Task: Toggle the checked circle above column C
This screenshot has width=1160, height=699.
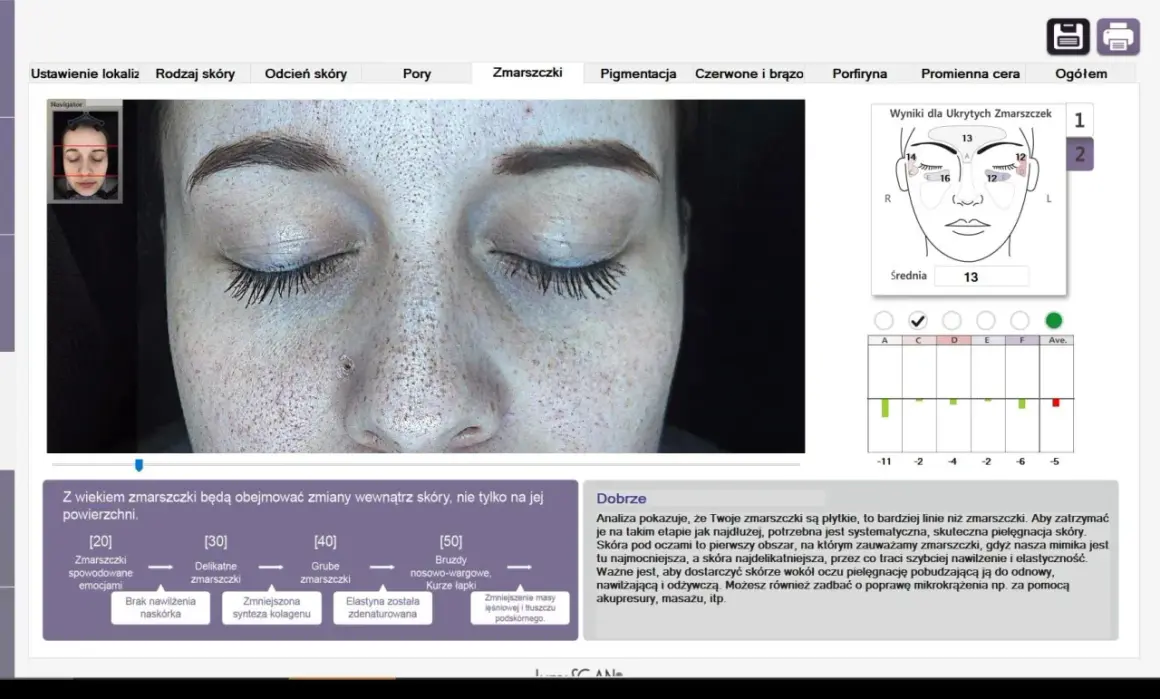Action: (x=917, y=320)
